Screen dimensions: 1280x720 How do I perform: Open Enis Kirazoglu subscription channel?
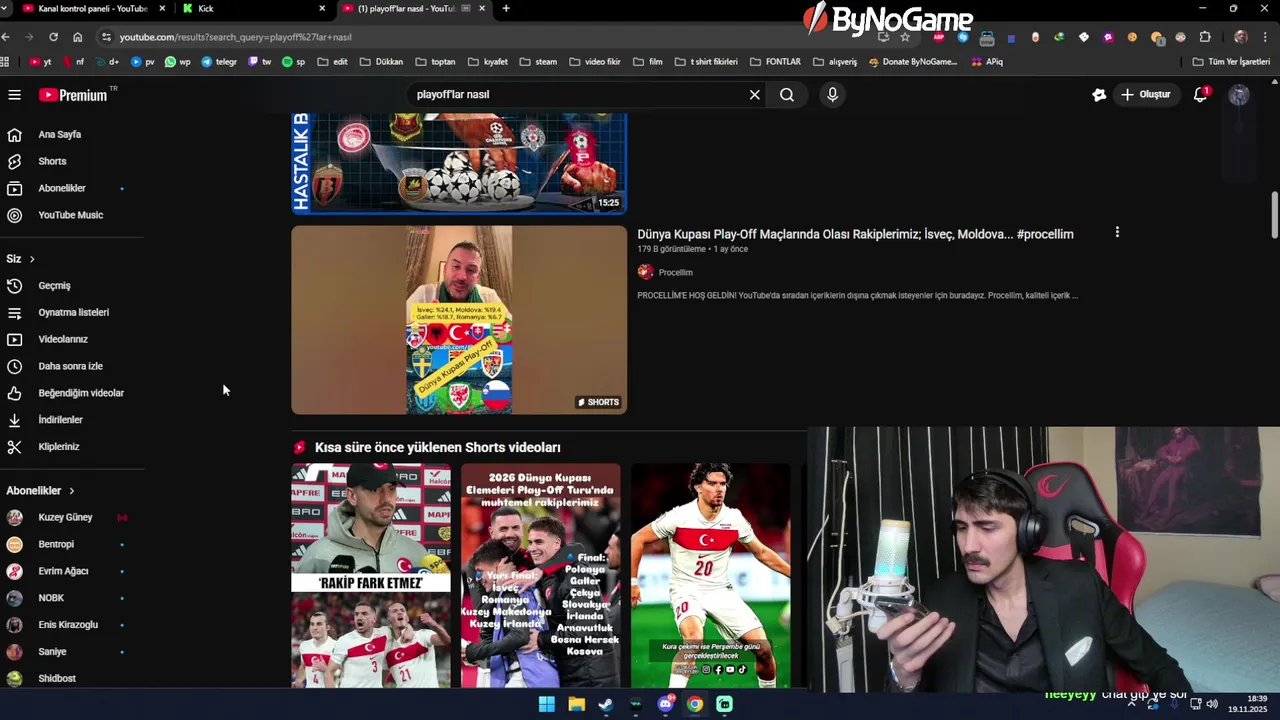coord(68,625)
